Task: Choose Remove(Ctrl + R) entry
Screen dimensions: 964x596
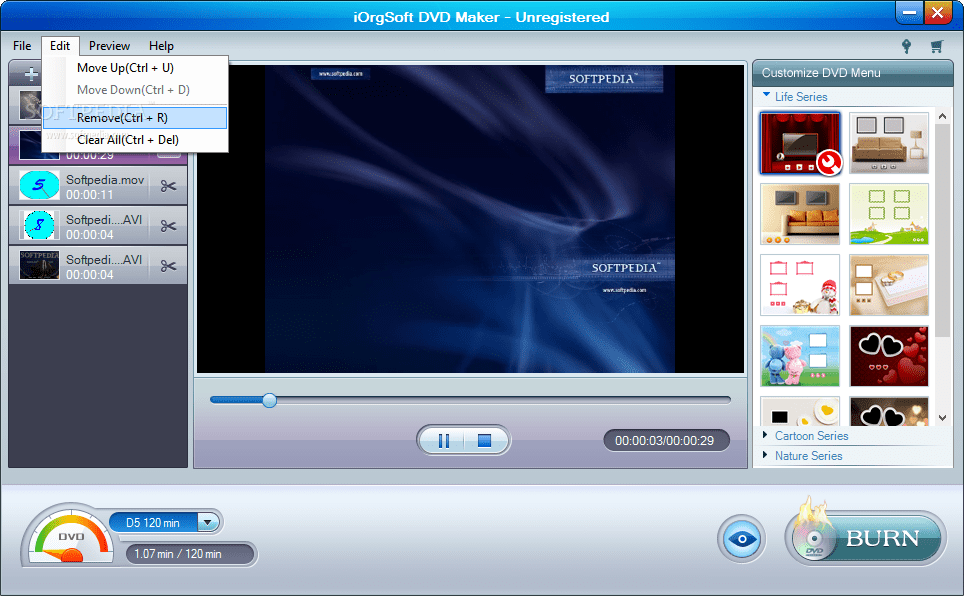Action: (x=135, y=117)
